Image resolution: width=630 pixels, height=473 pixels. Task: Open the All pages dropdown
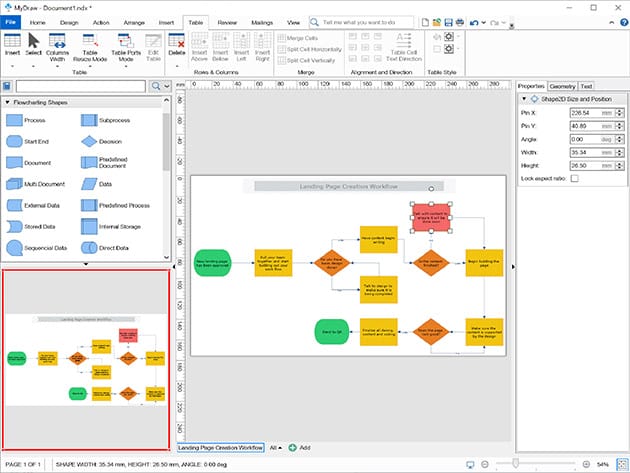(276, 447)
